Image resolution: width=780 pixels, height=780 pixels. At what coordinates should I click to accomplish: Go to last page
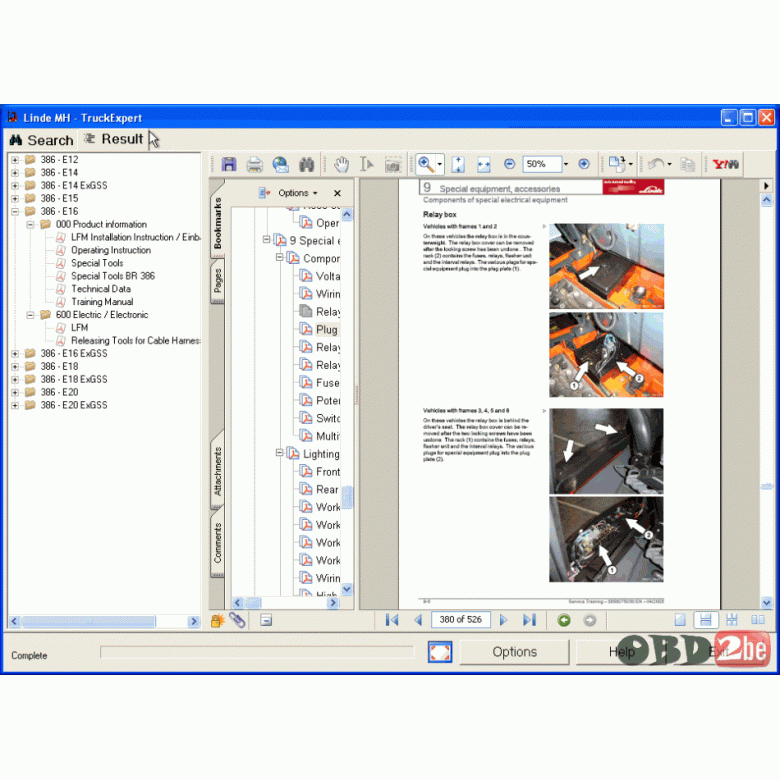[529, 620]
